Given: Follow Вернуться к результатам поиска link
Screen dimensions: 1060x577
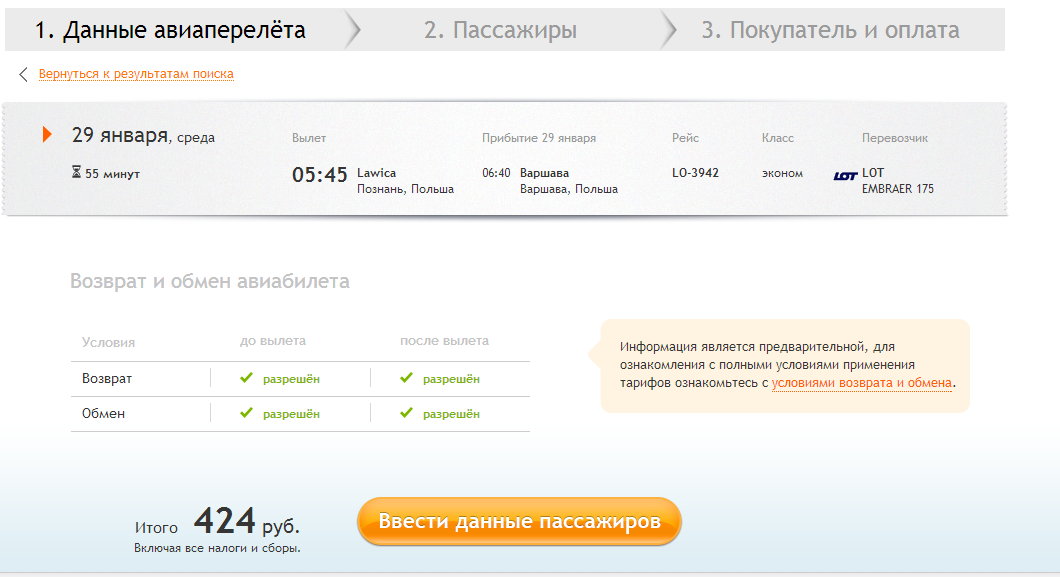Looking at the screenshot, I should pyautogui.click(x=136, y=74).
